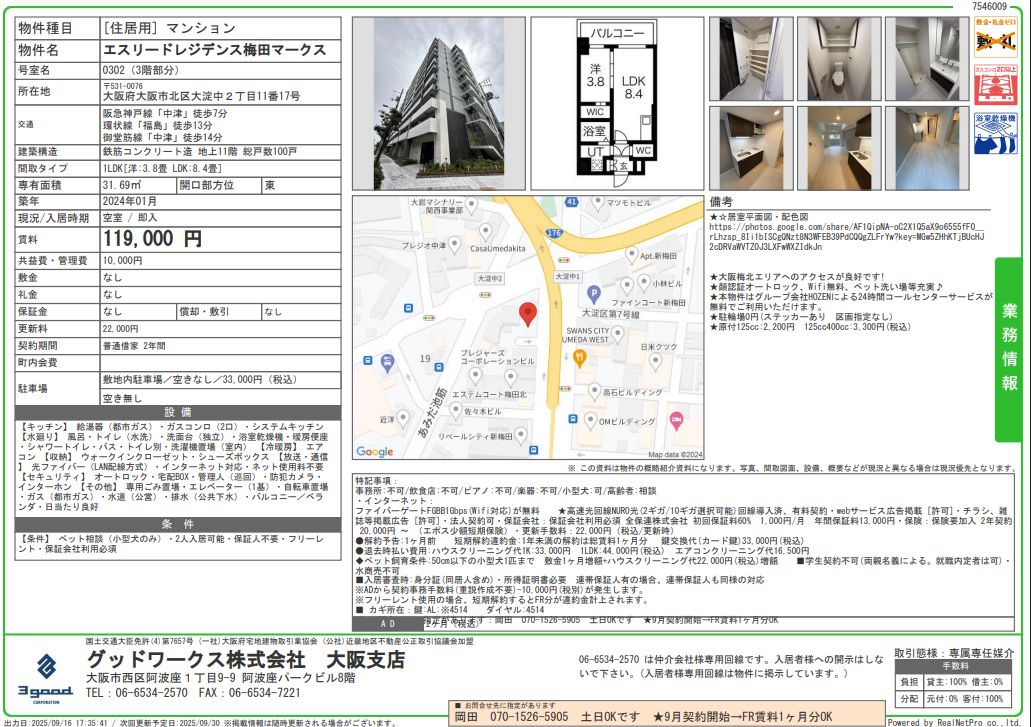
Task: Click the orange restaurant marker on map
Action: (x=579, y=358)
